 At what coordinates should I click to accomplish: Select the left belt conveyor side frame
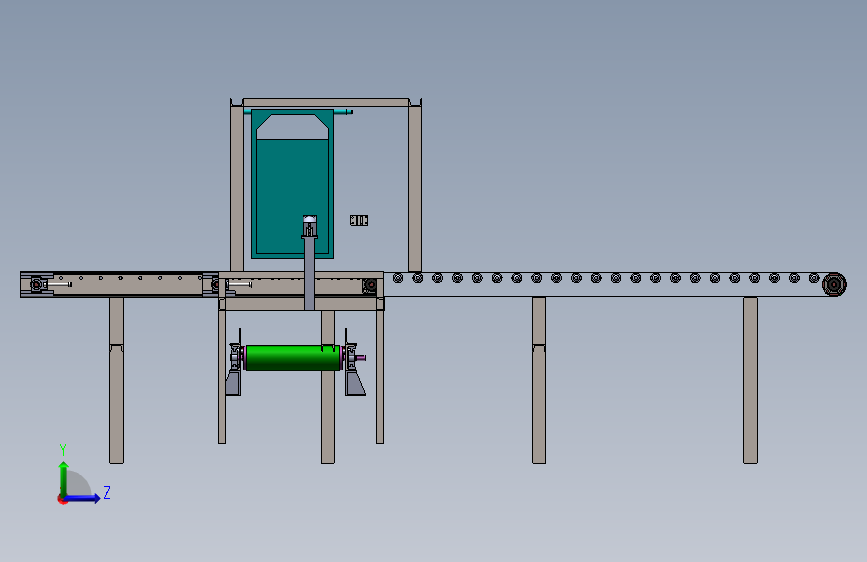pos(119,284)
